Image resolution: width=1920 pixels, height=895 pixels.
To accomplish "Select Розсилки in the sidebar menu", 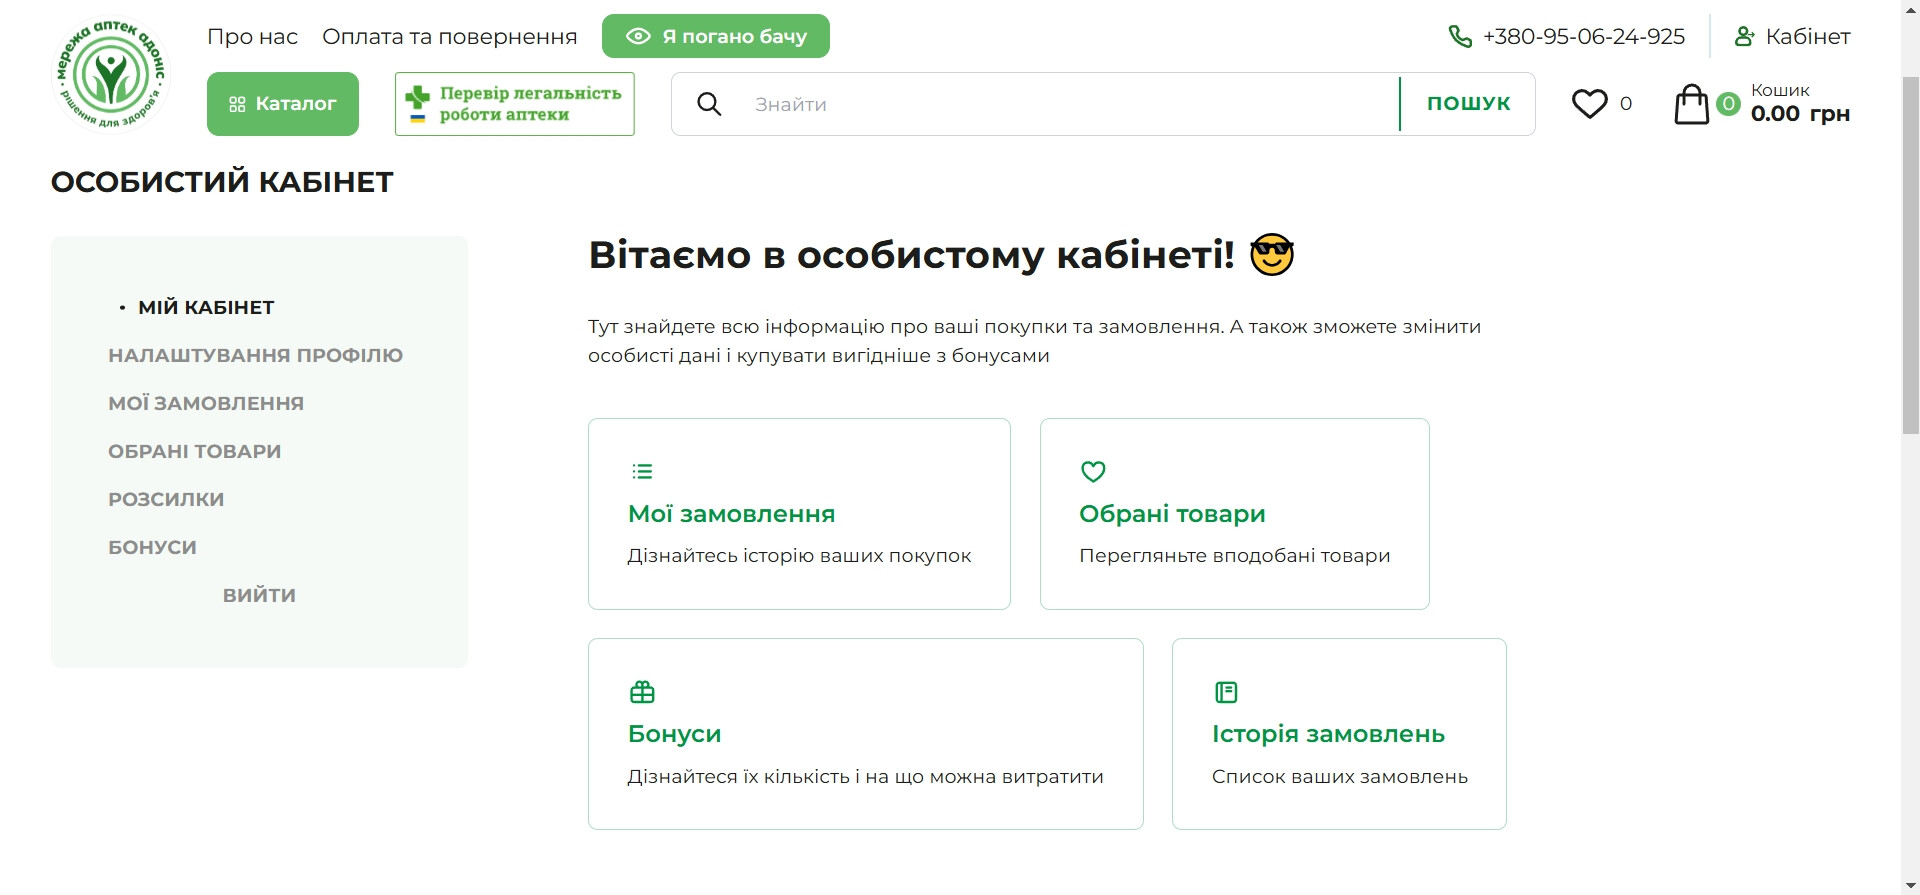I will 166,499.
